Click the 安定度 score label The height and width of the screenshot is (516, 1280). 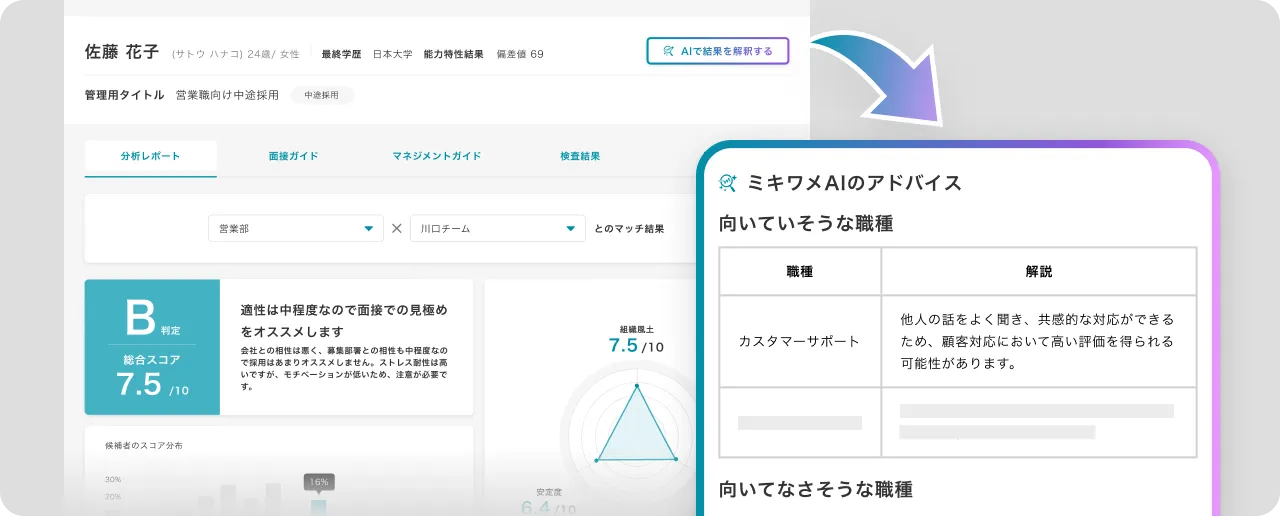click(x=550, y=492)
